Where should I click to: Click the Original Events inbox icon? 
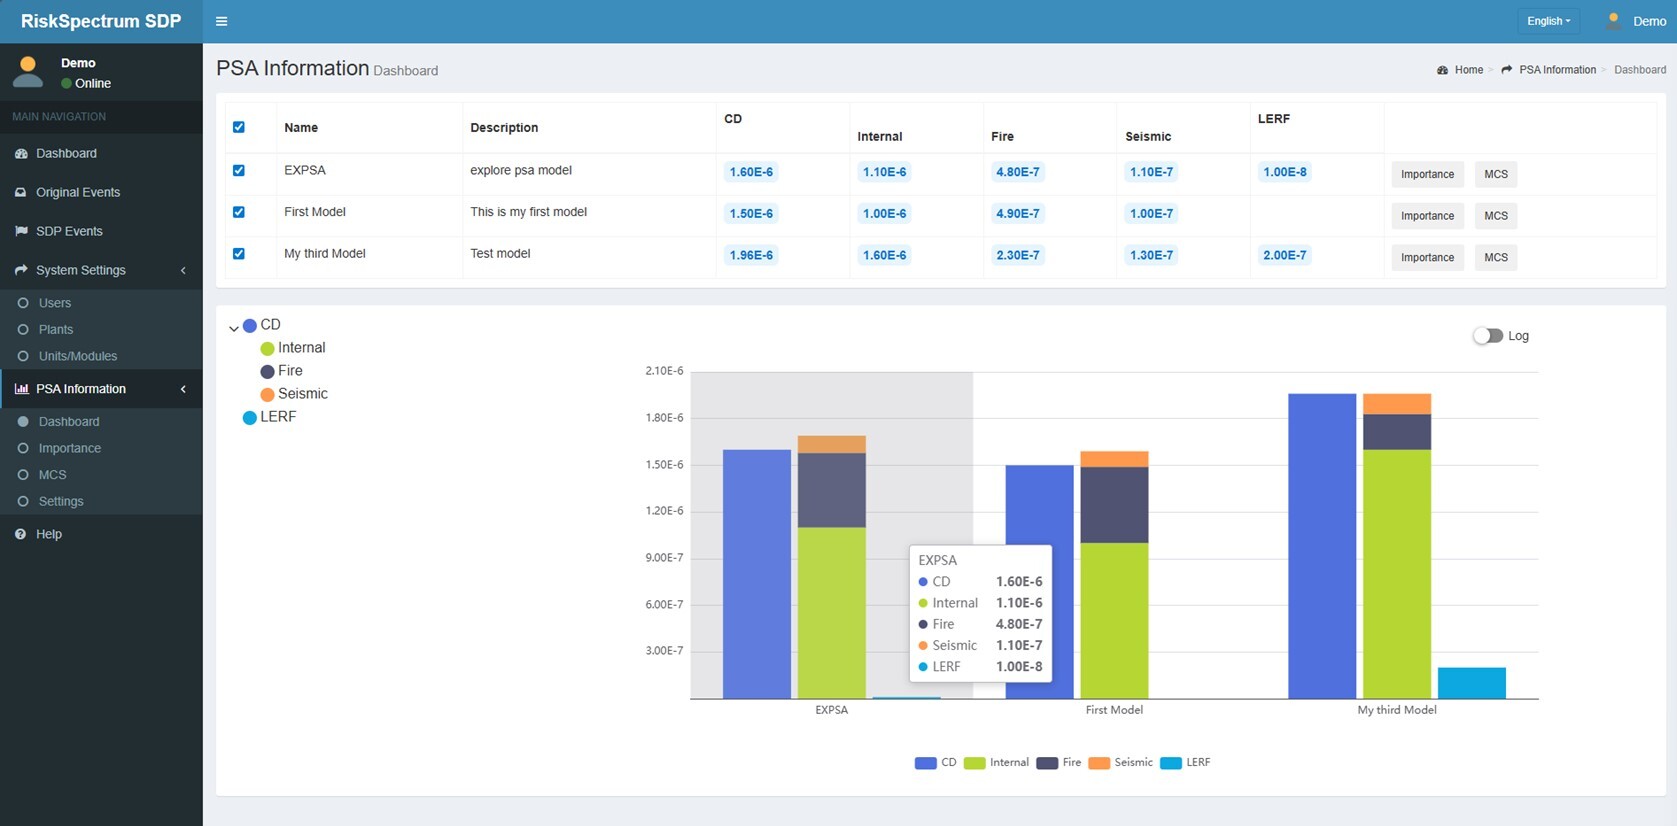[21, 192]
